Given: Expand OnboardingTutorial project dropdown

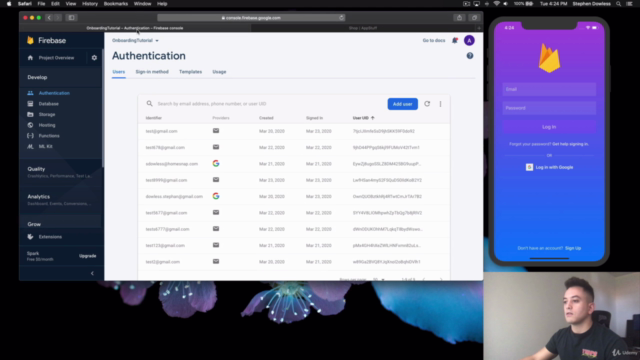Looking at the screenshot, I should (136, 40).
